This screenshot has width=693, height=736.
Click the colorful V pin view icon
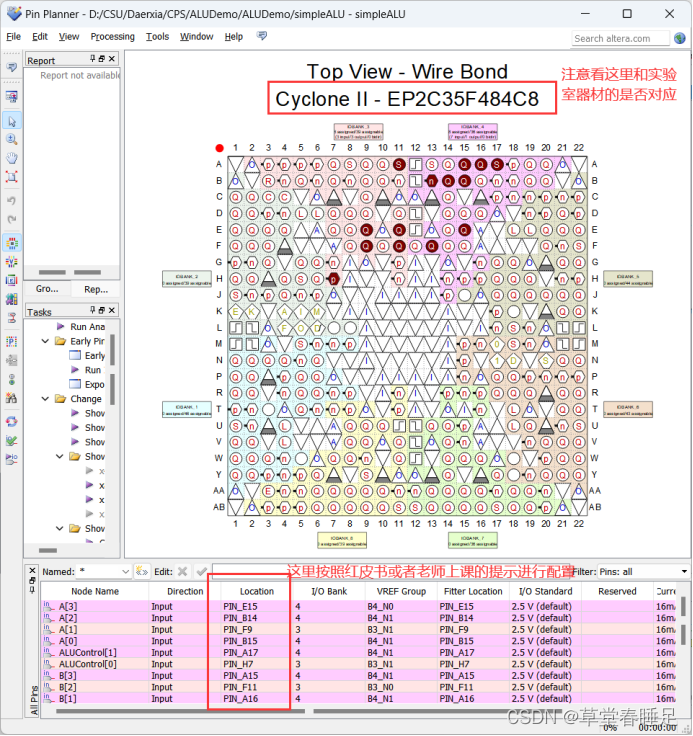(12, 261)
